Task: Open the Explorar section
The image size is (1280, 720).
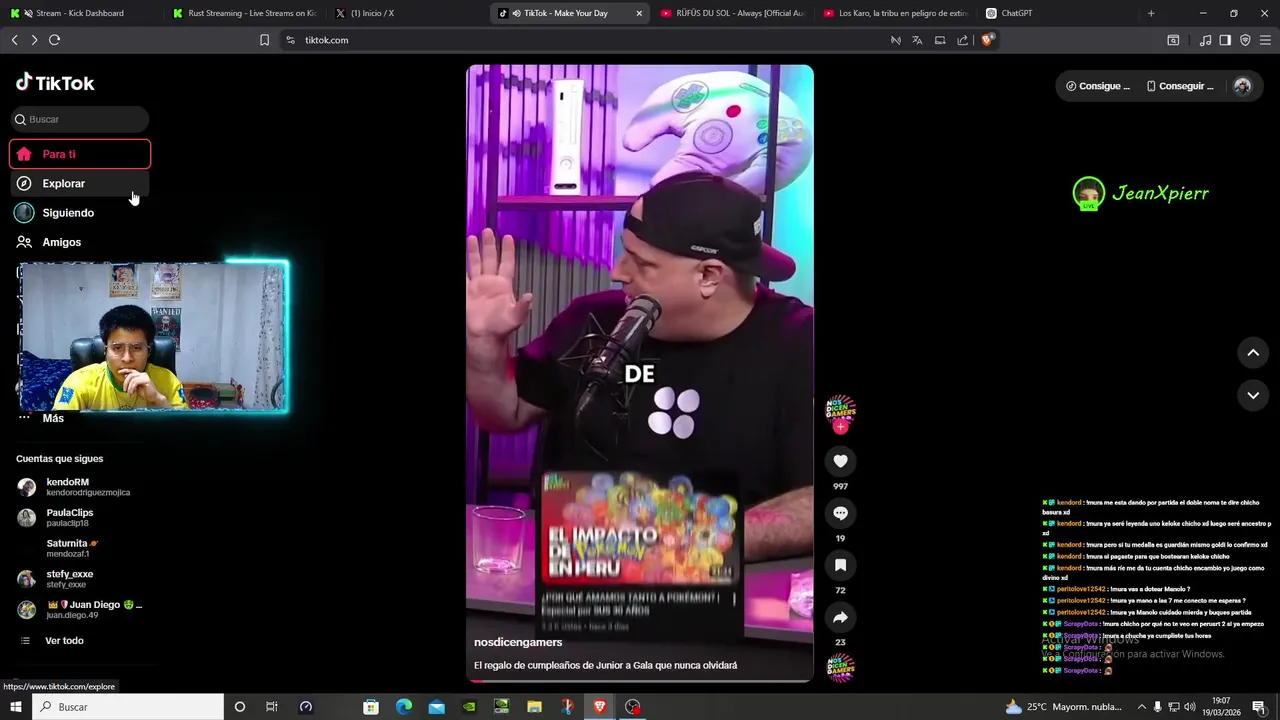Action: pos(80,184)
